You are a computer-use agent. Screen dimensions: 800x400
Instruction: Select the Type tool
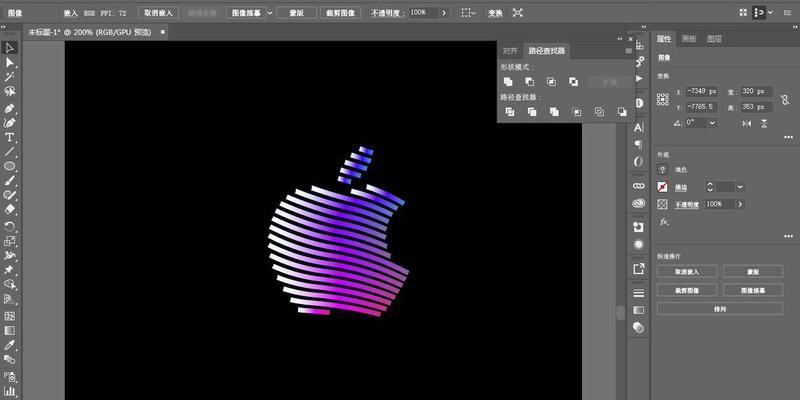[x=9, y=137]
